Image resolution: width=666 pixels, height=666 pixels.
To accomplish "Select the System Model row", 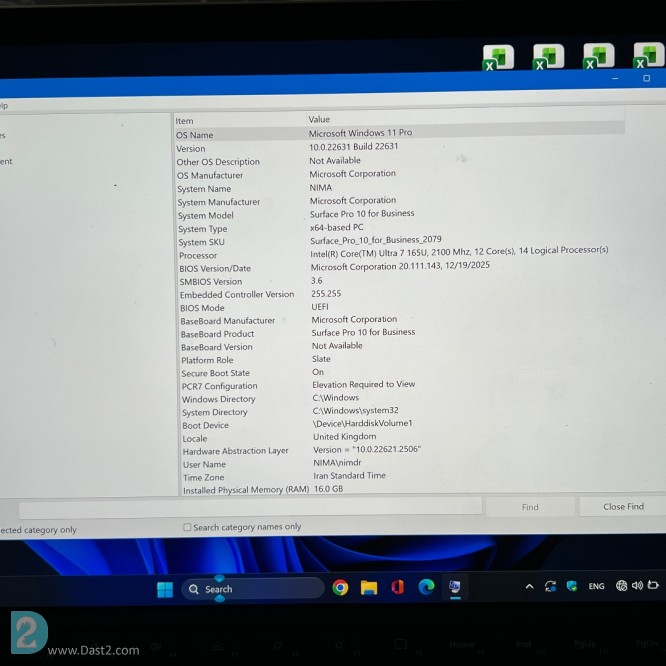I will pyautogui.click(x=399, y=214).
